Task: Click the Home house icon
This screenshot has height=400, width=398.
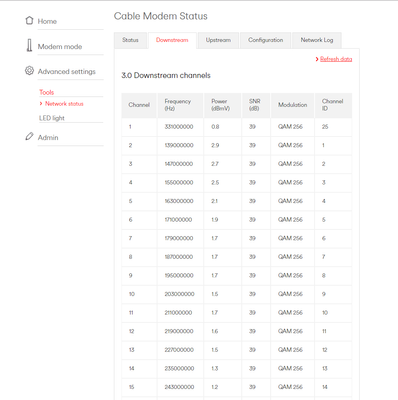Action: pyautogui.click(x=29, y=21)
